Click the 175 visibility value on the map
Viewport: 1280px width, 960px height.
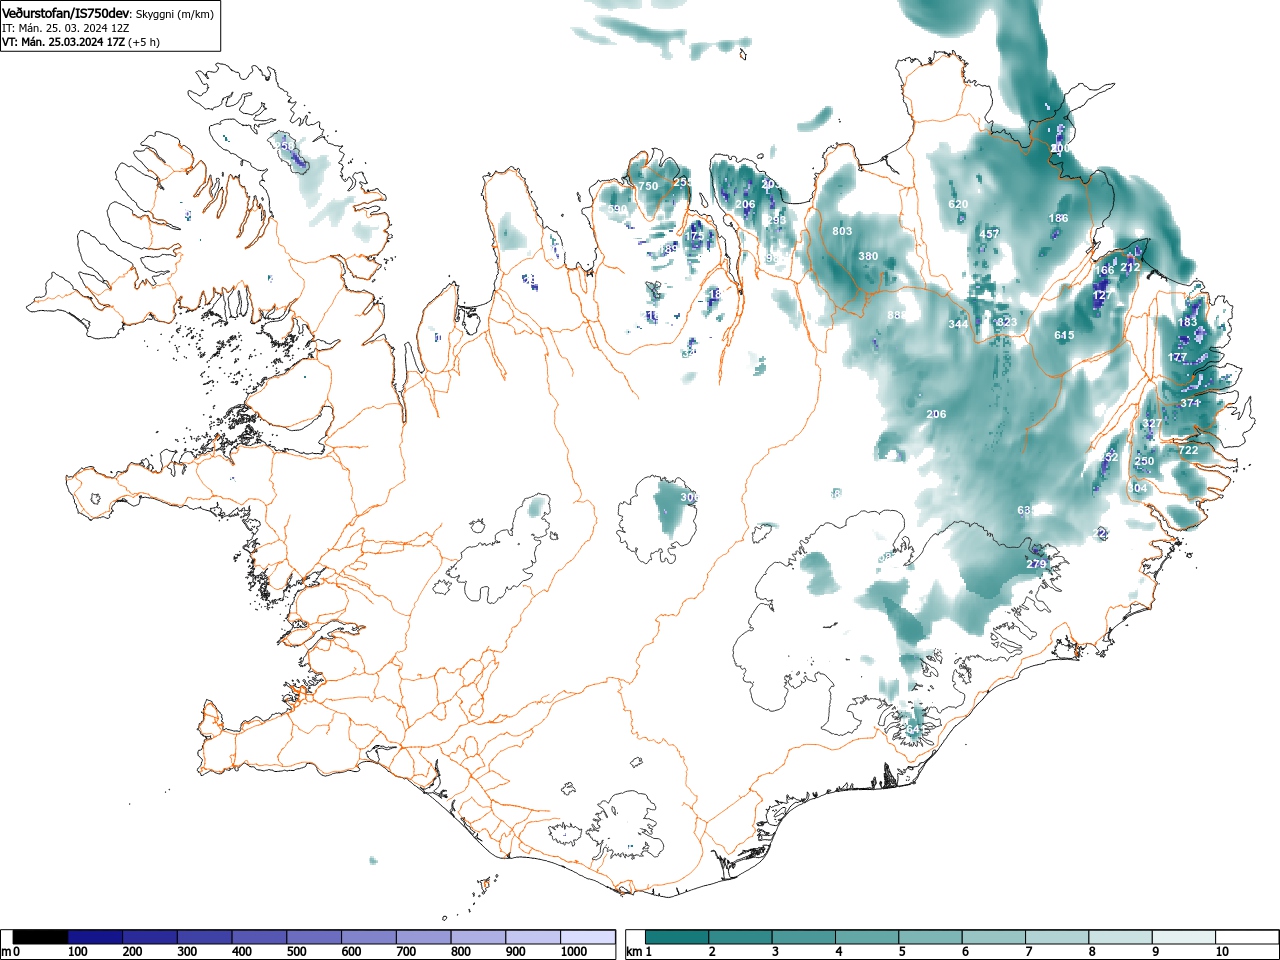click(x=693, y=234)
